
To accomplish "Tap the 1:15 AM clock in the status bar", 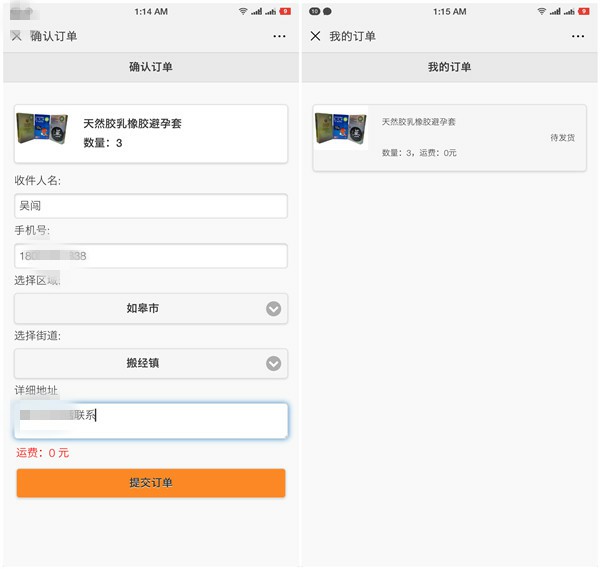I will point(450,12).
